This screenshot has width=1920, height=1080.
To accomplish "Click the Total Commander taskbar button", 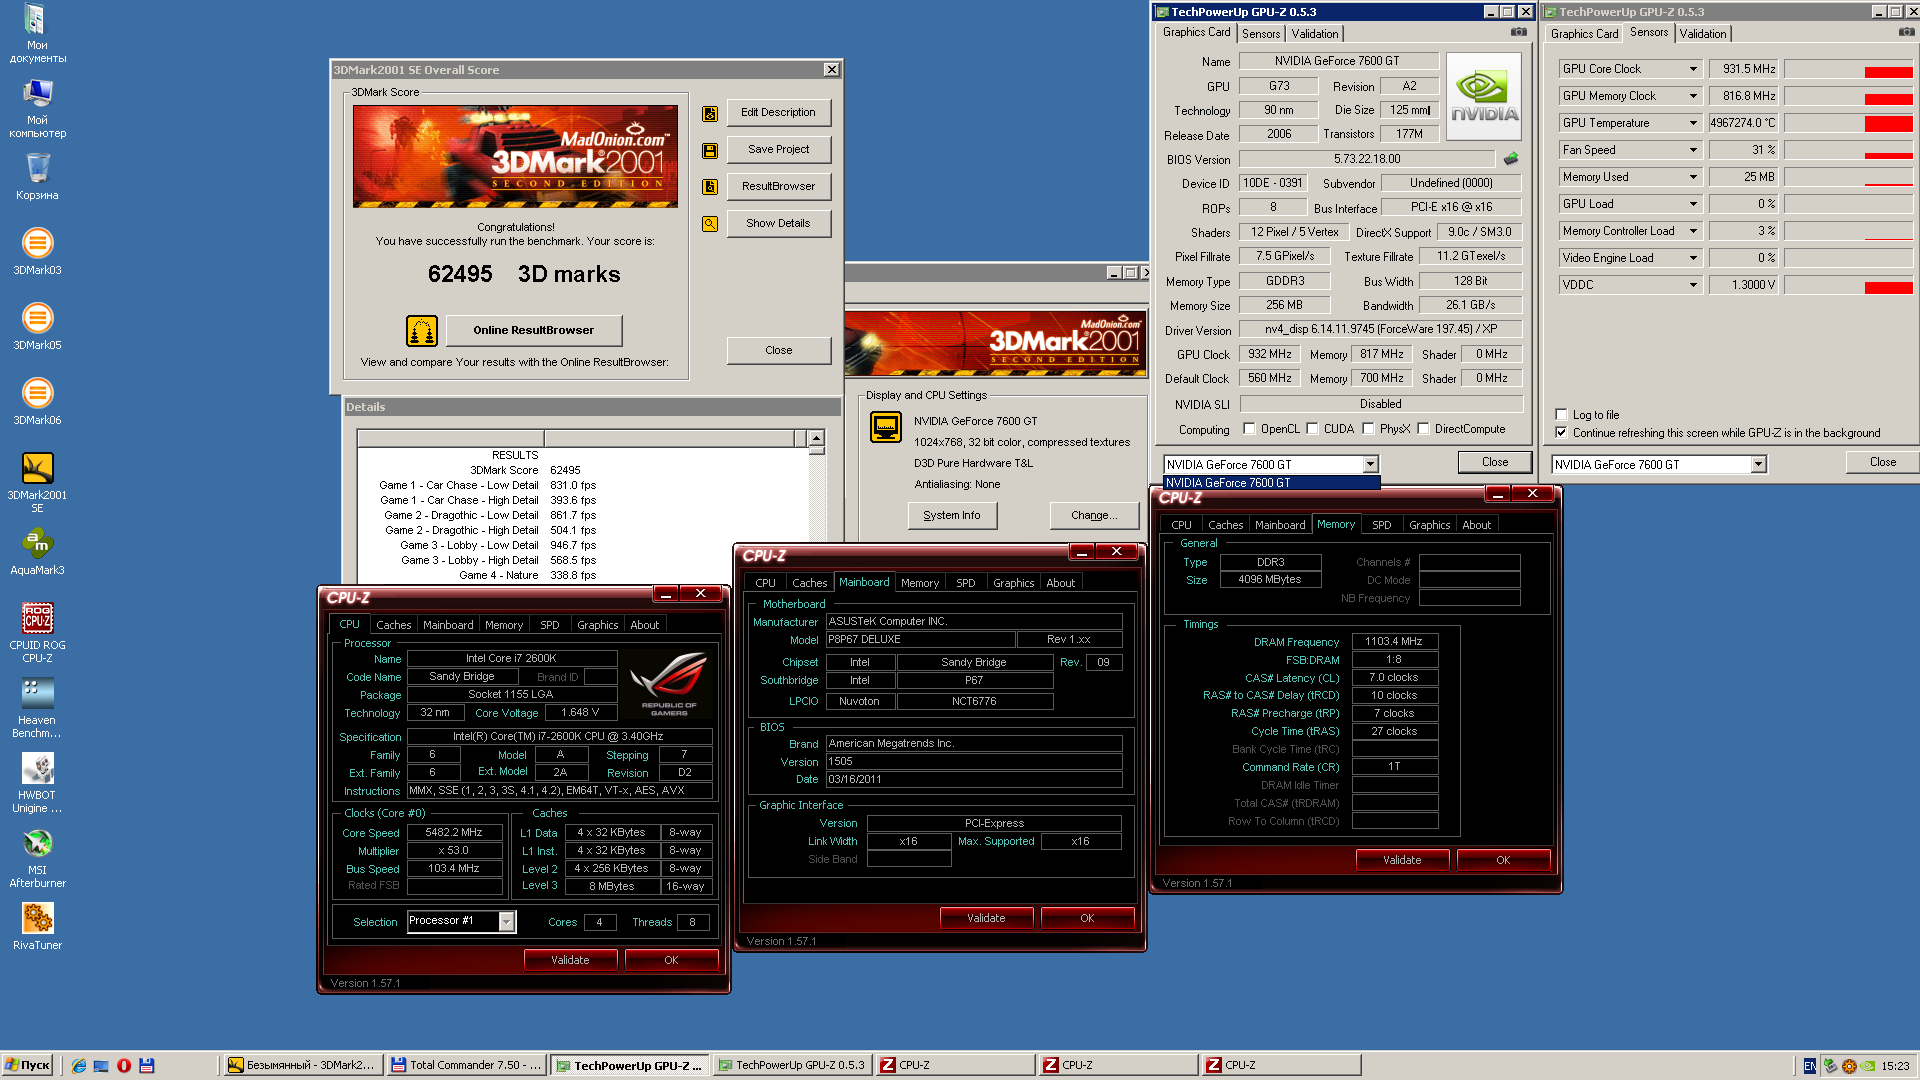I will click(x=467, y=1065).
